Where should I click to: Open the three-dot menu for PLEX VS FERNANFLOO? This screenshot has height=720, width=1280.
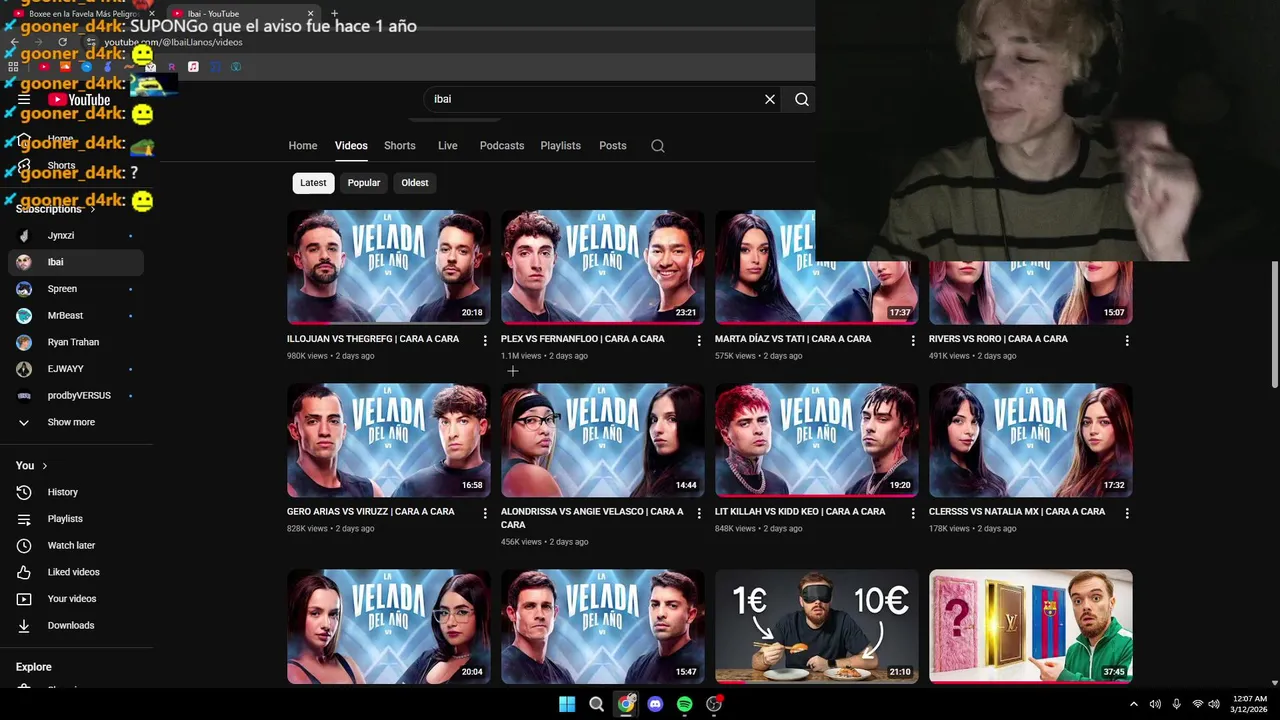click(x=699, y=341)
